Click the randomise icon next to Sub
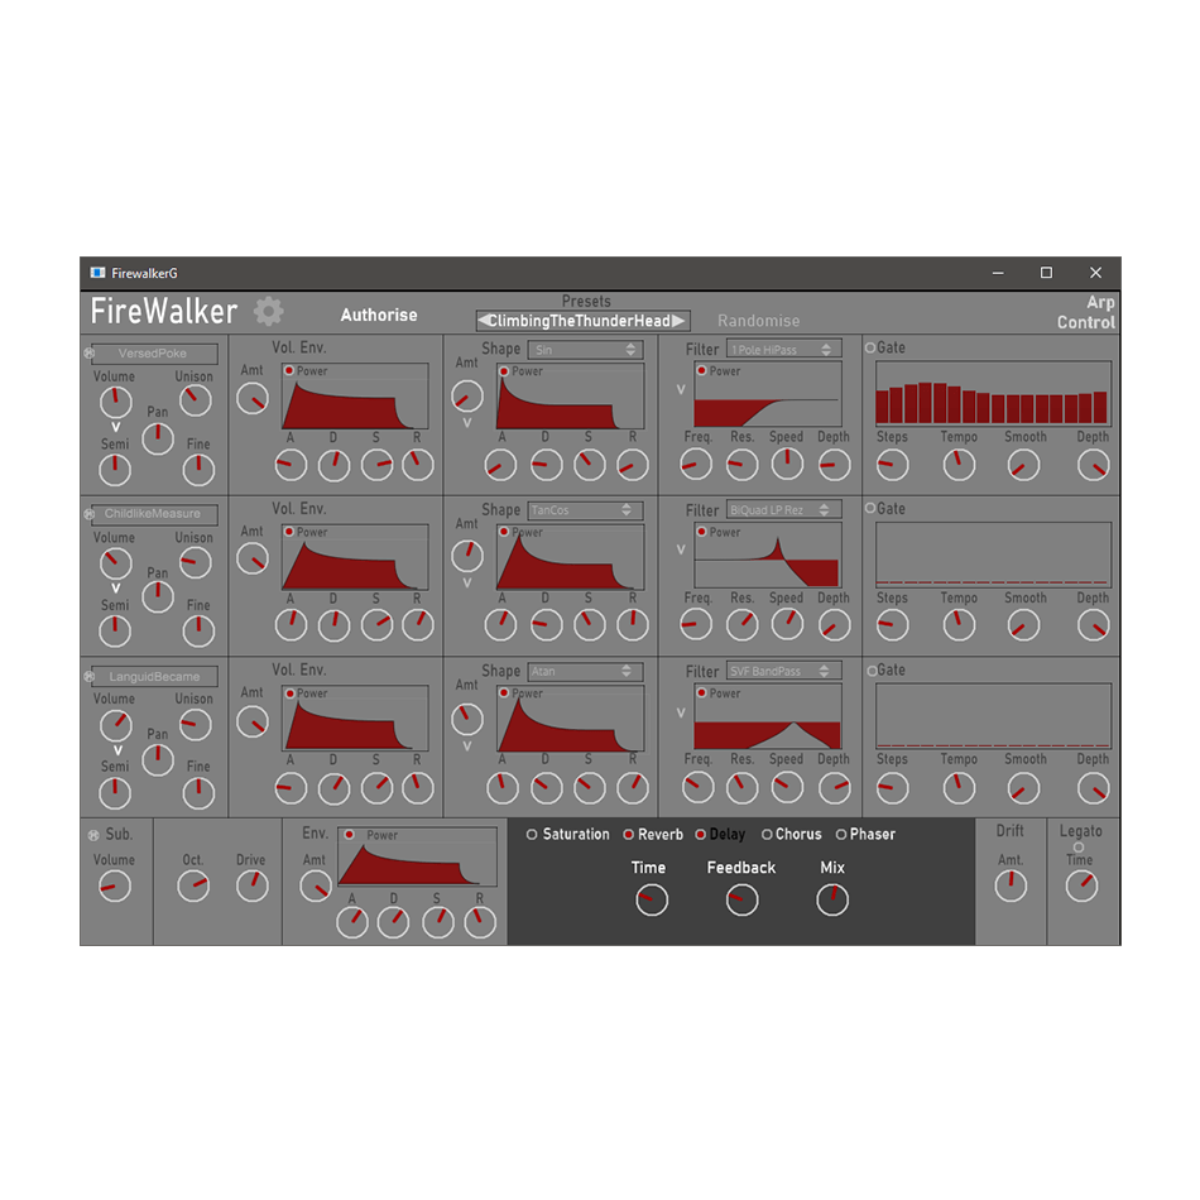Viewport: 1200px width, 1200px height. [x=94, y=835]
